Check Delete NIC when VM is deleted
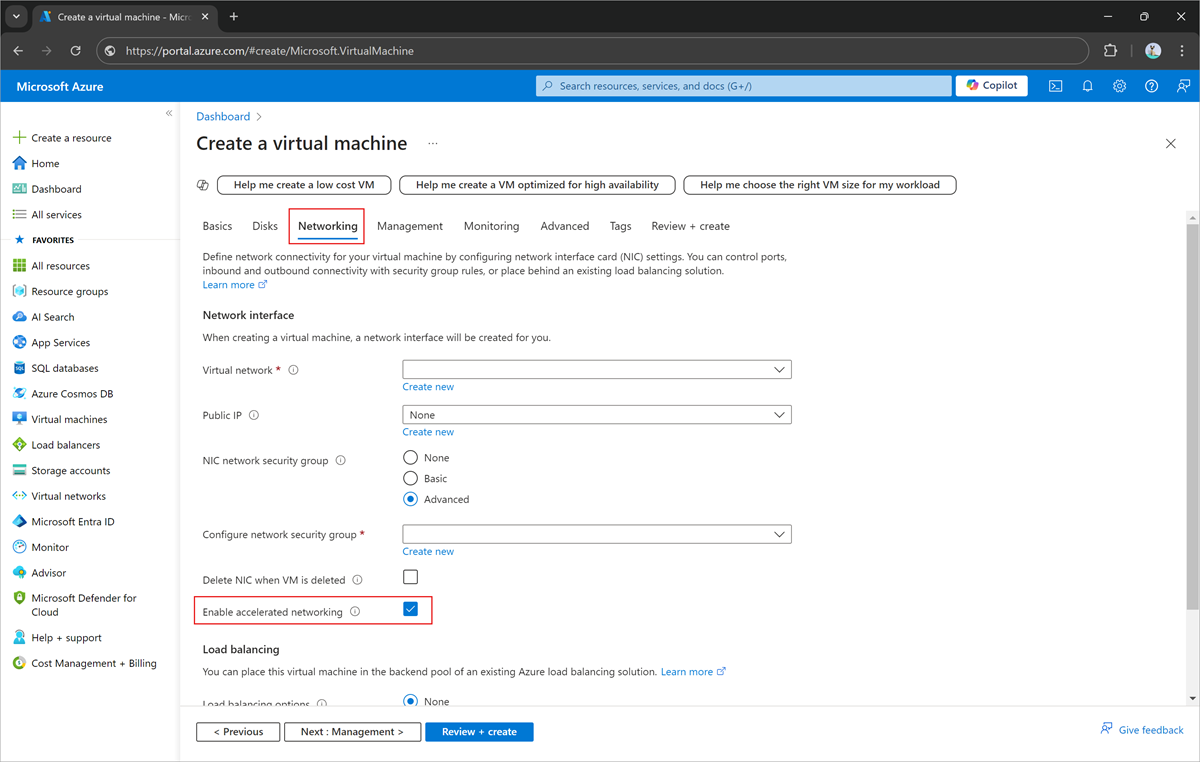This screenshot has width=1200, height=762. tap(410, 577)
